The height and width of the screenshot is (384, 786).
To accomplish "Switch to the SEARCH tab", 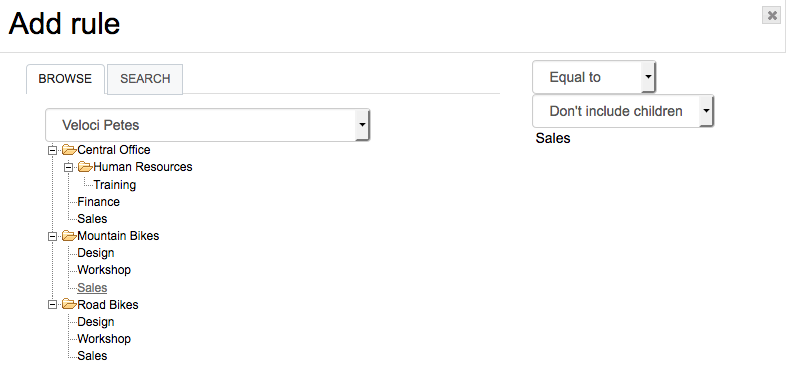I will click(x=145, y=79).
